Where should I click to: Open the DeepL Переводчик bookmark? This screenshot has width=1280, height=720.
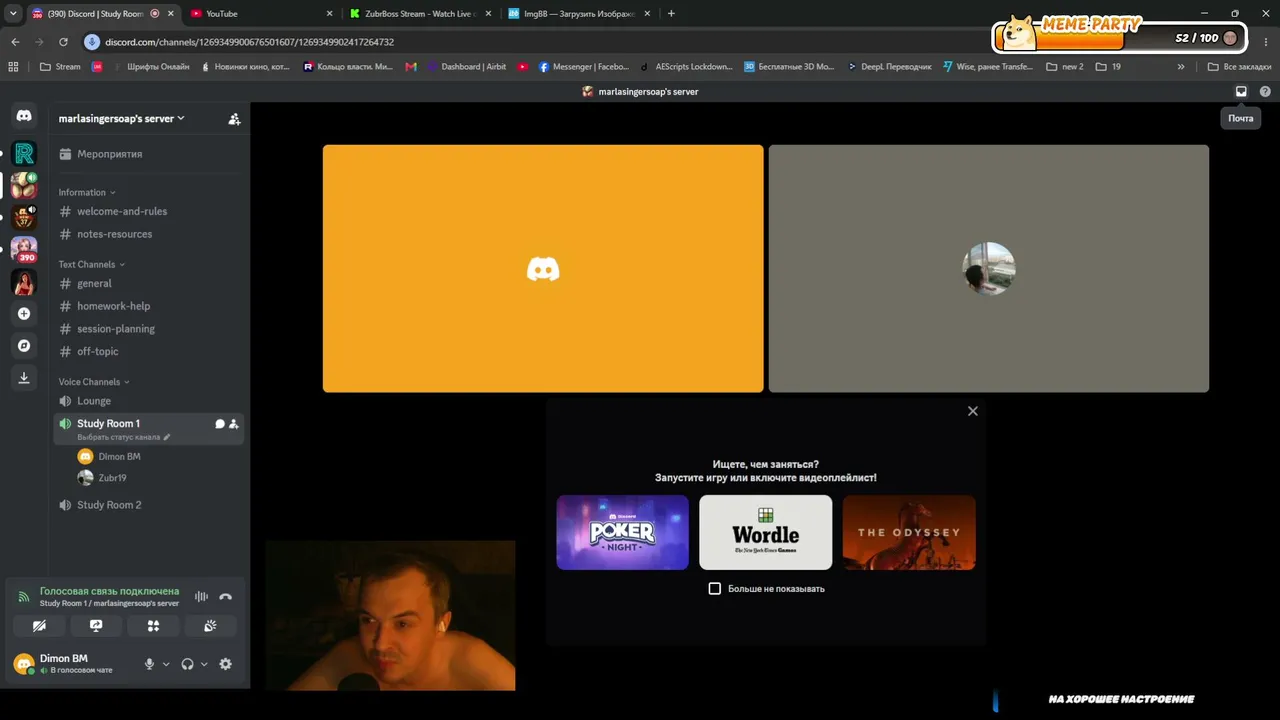[x=889, y=67]
